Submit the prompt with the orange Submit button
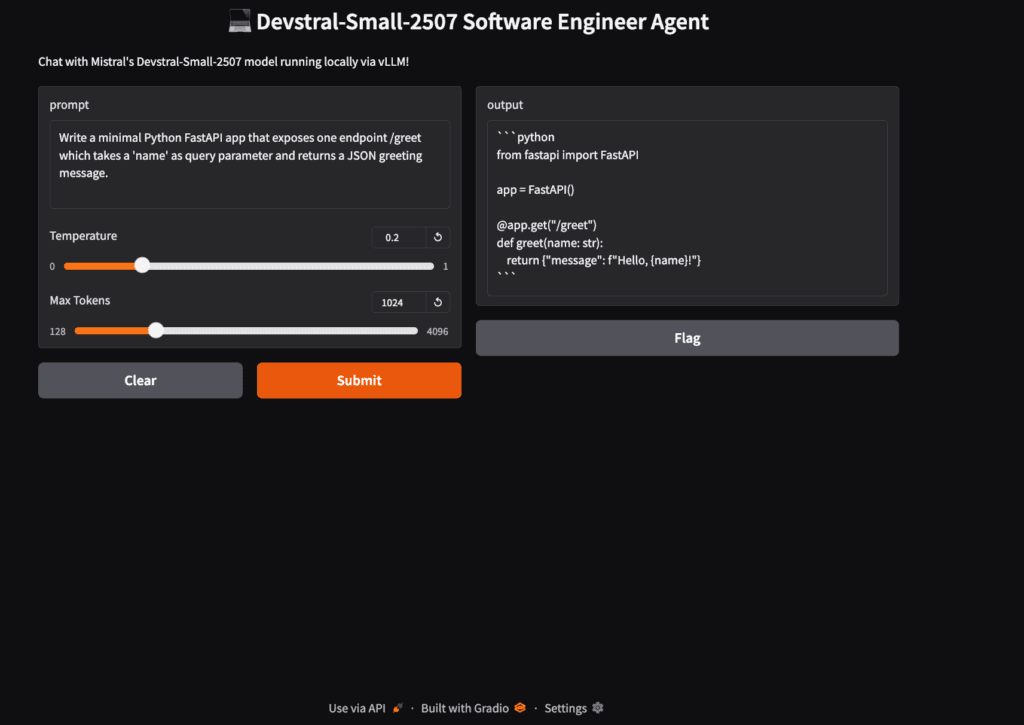The width and height of the screenshot is (1024, 725). coord(359,380)
